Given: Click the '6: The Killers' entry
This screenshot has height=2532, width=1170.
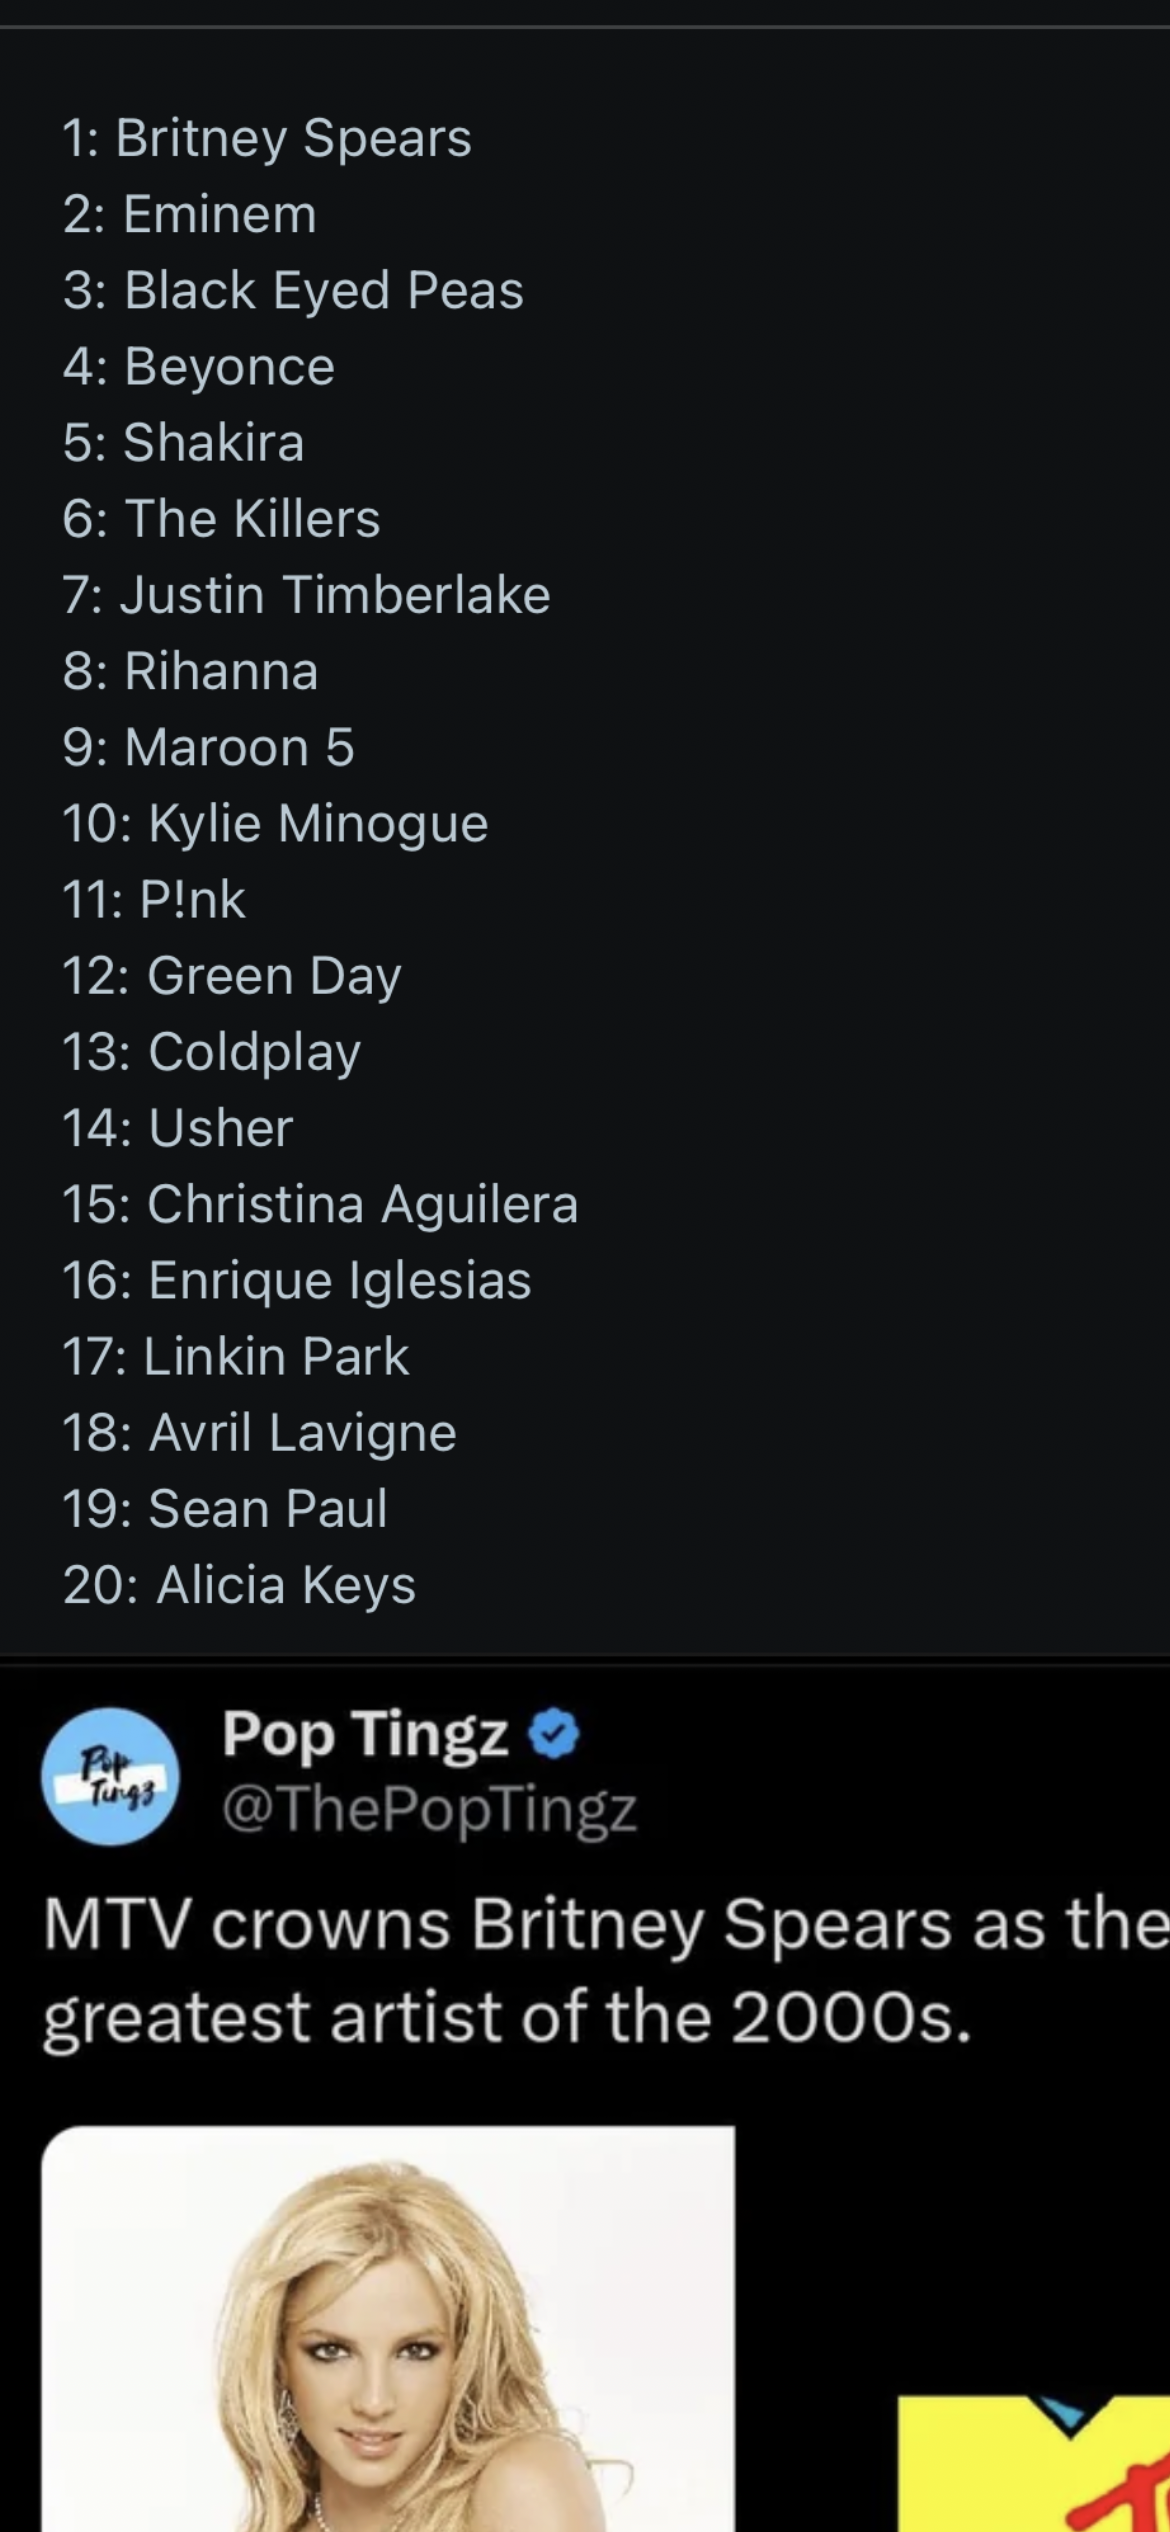Looking at the screenshot, I should pyautogui.click(x=221, y=518).
